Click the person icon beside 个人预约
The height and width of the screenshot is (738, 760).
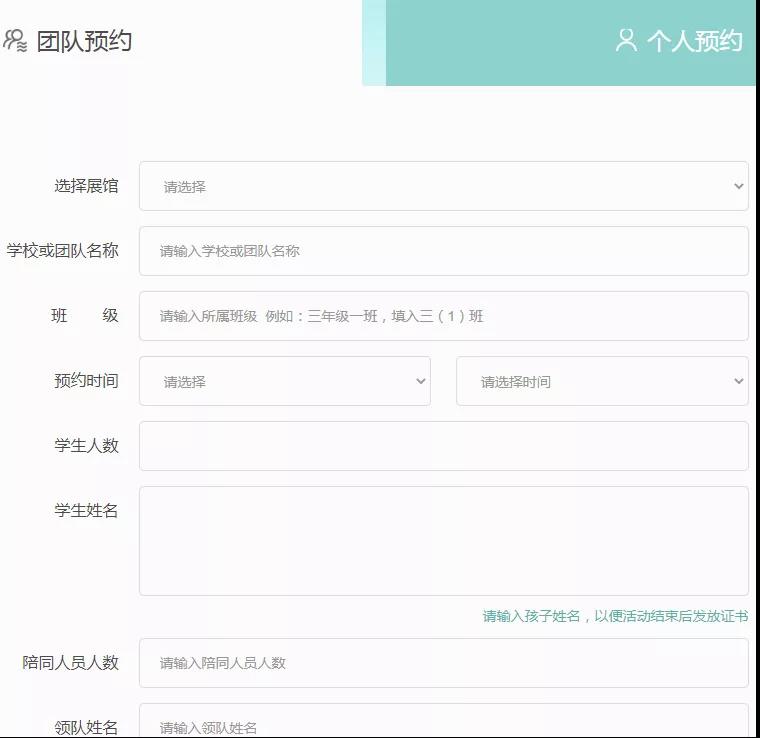pyautogui.click(x=626, y=40)
